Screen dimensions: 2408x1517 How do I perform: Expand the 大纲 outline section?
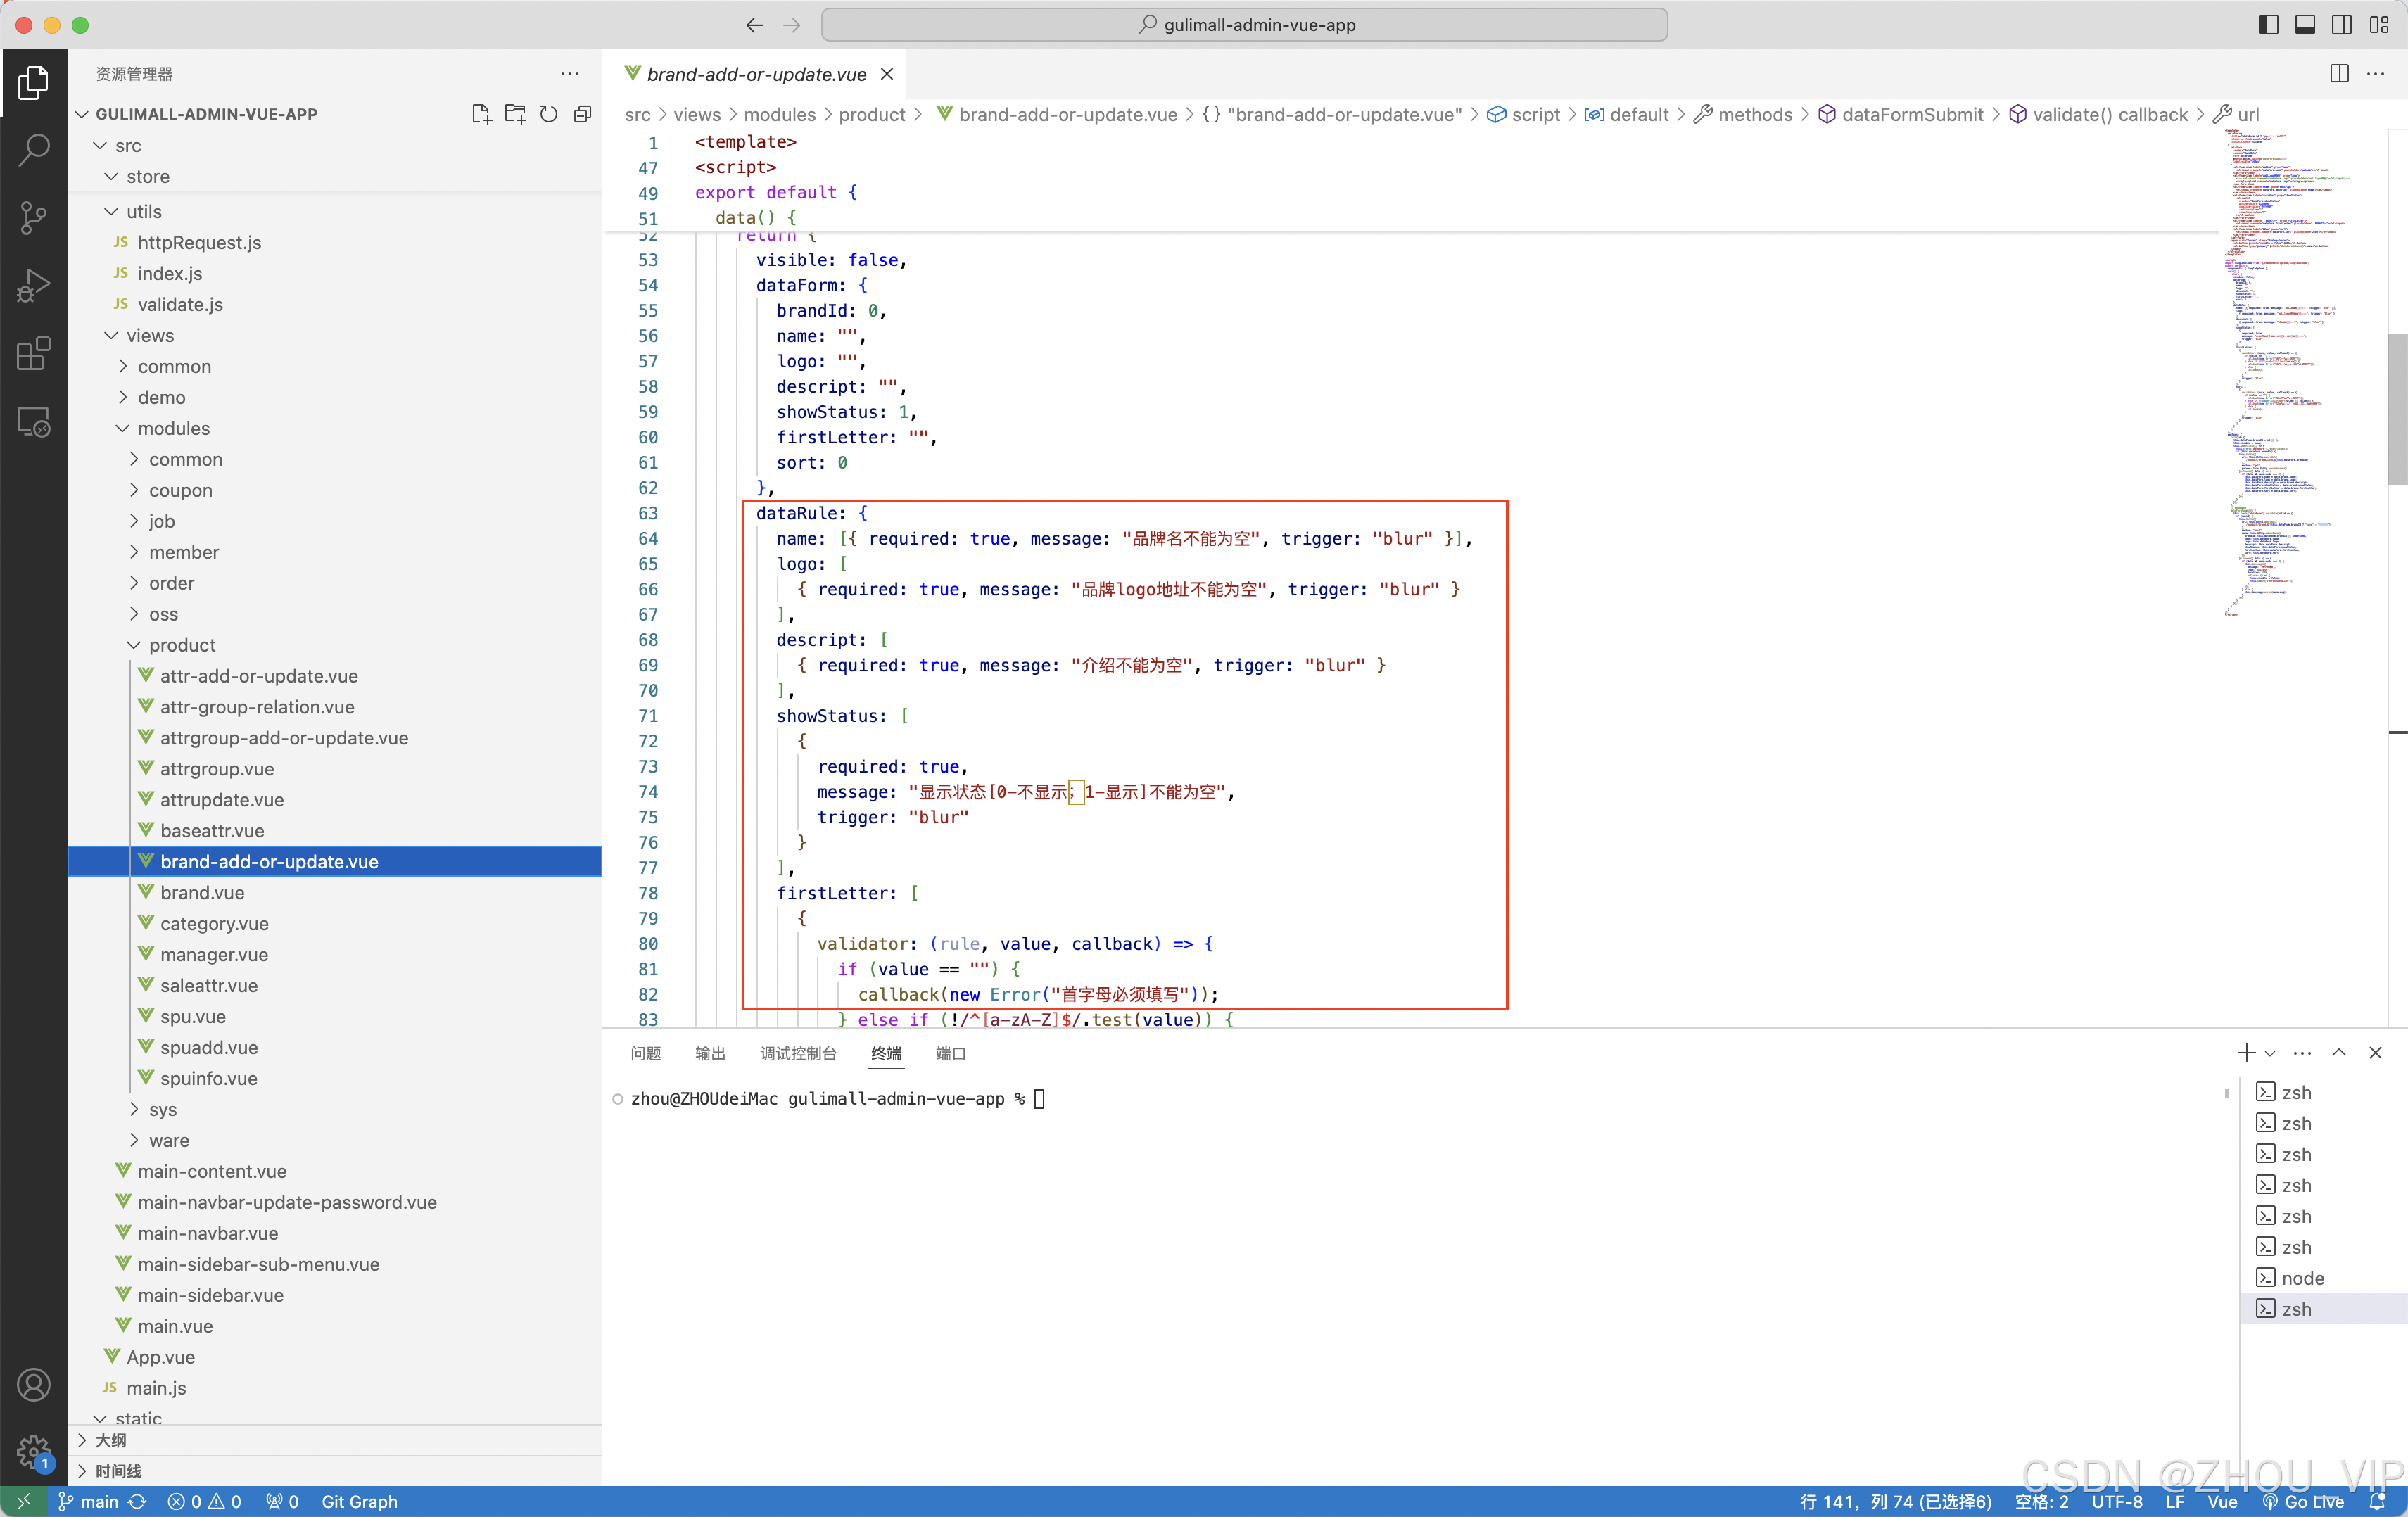click(110, 1440)
